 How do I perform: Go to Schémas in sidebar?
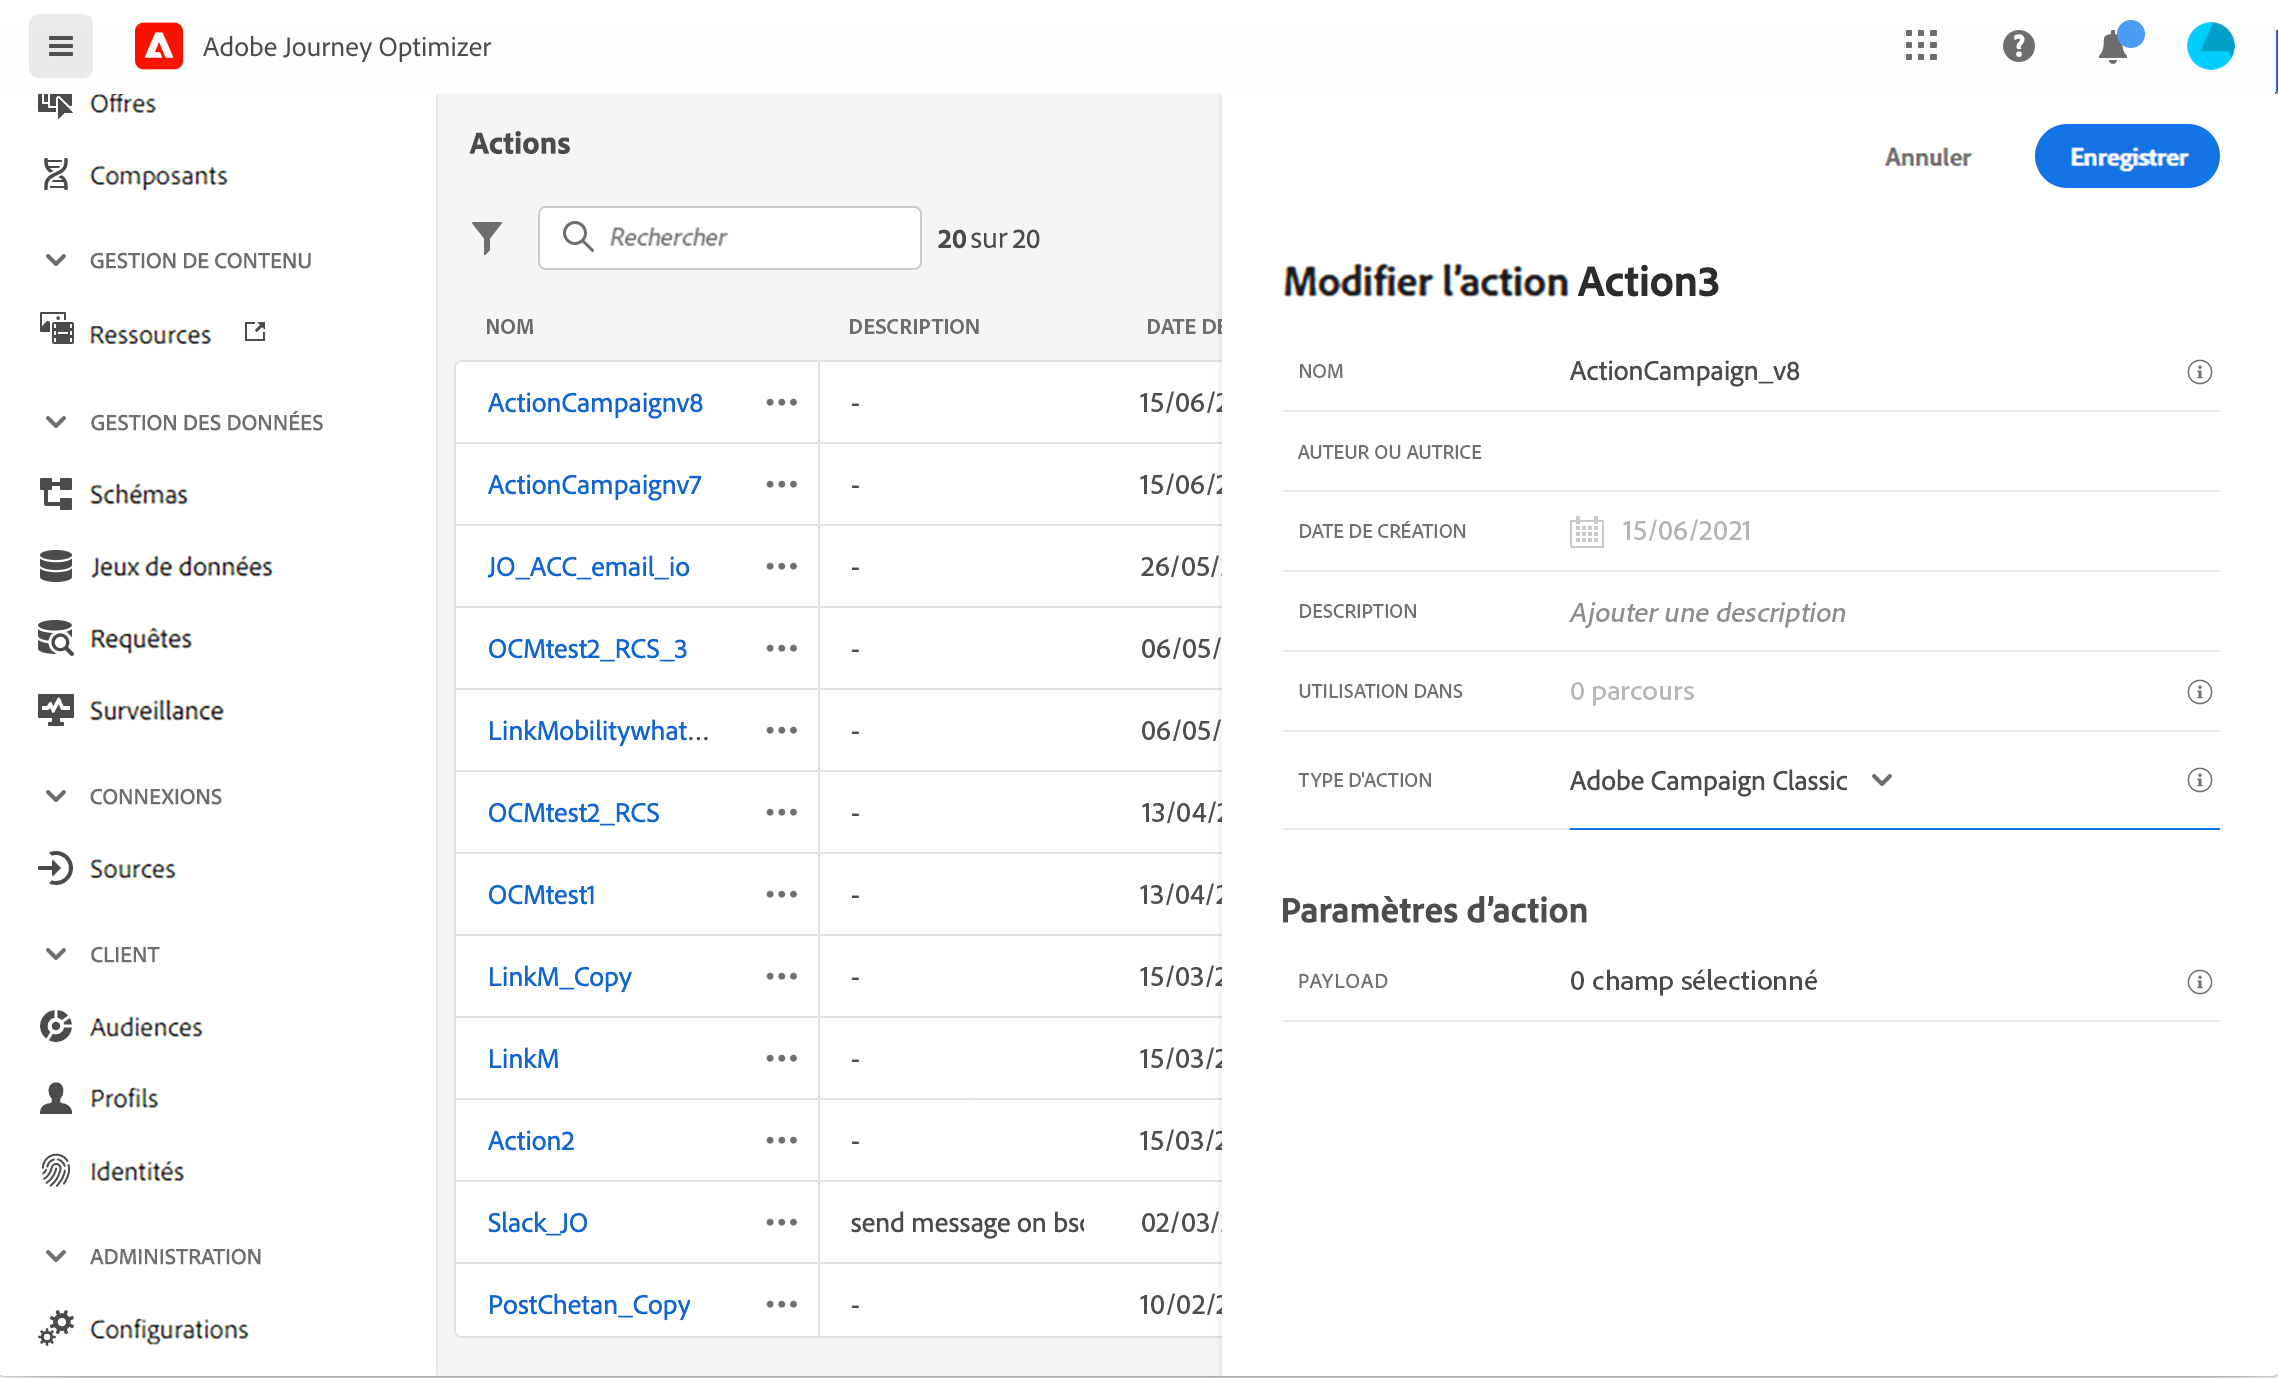pyautogui.click(x=138, y=494)
